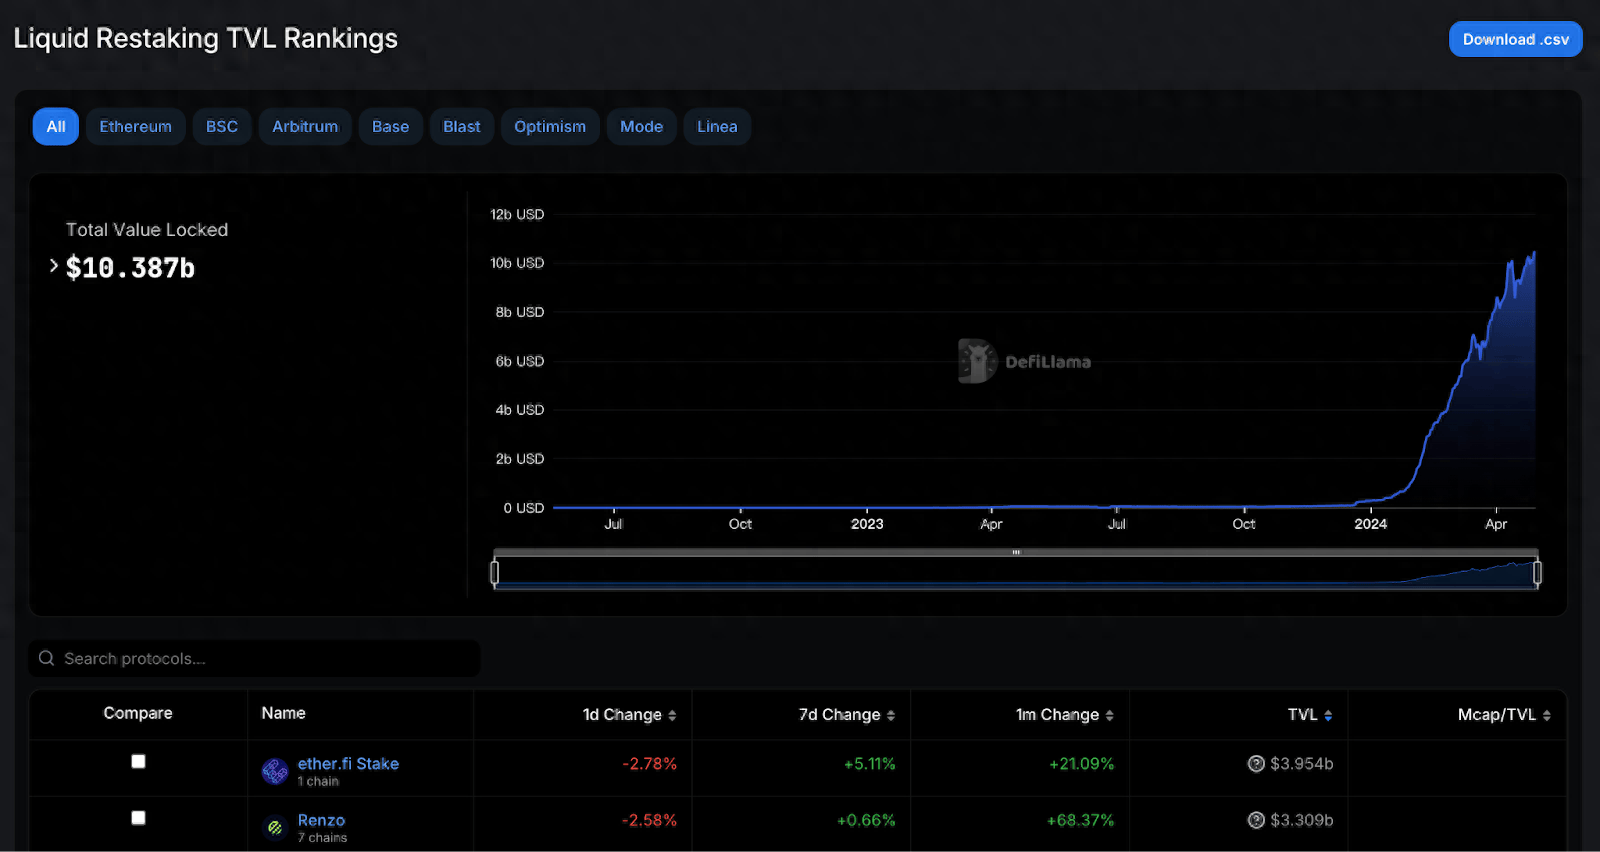Filter rankings by the Blast chain
This screenshot has height=852, width=1600.
pyautogui.click(x=461, y=127)
